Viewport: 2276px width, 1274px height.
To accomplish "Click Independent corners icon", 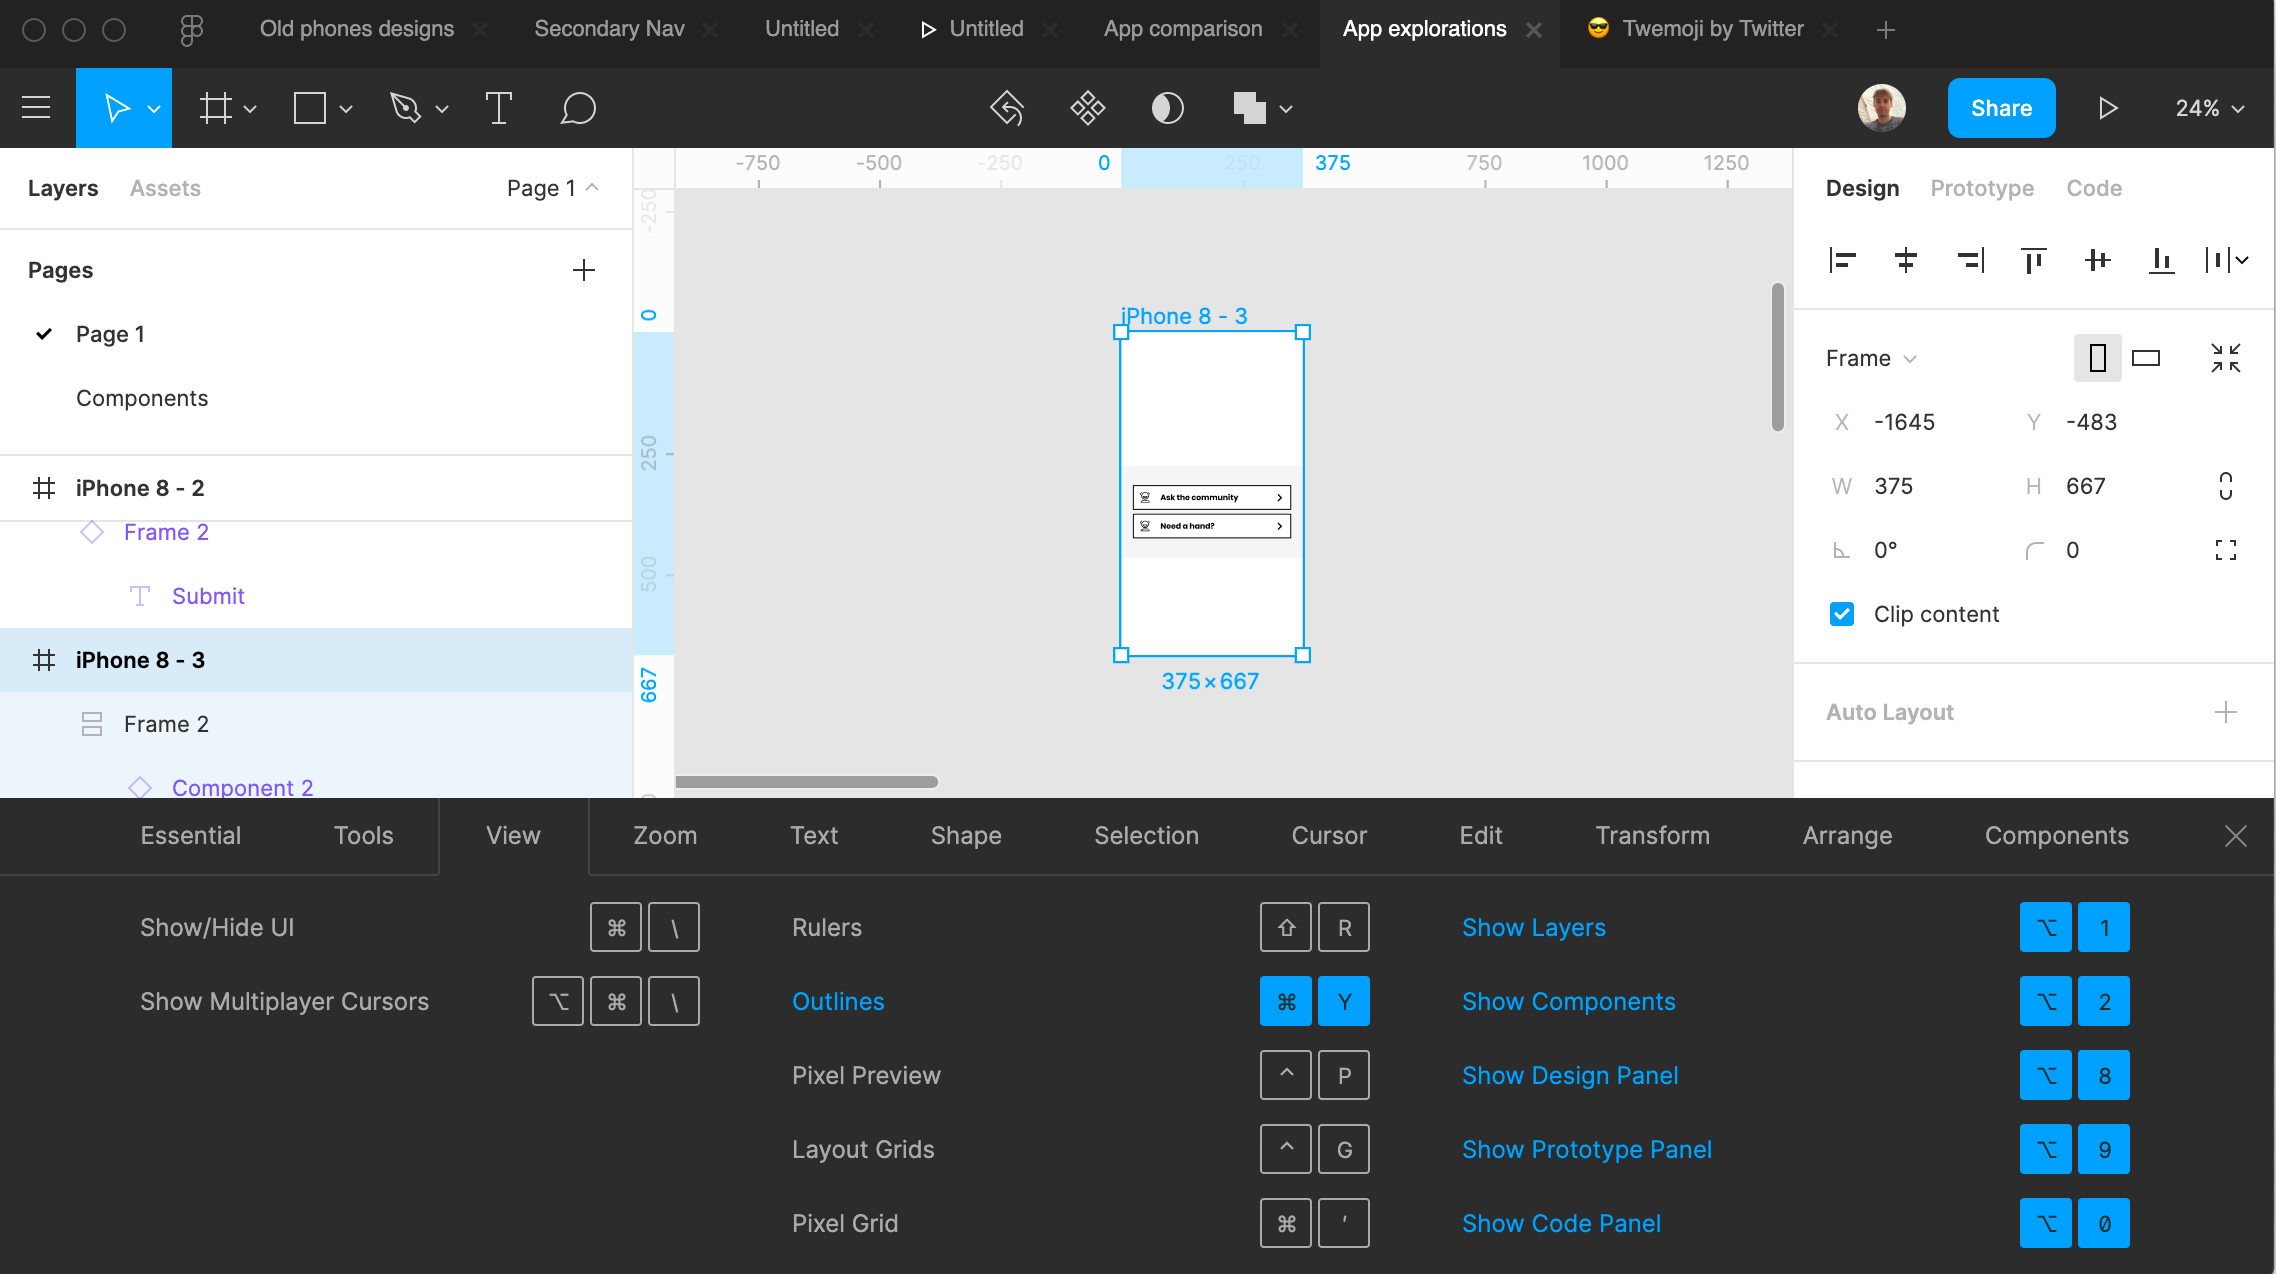I will click(2225, 550).
